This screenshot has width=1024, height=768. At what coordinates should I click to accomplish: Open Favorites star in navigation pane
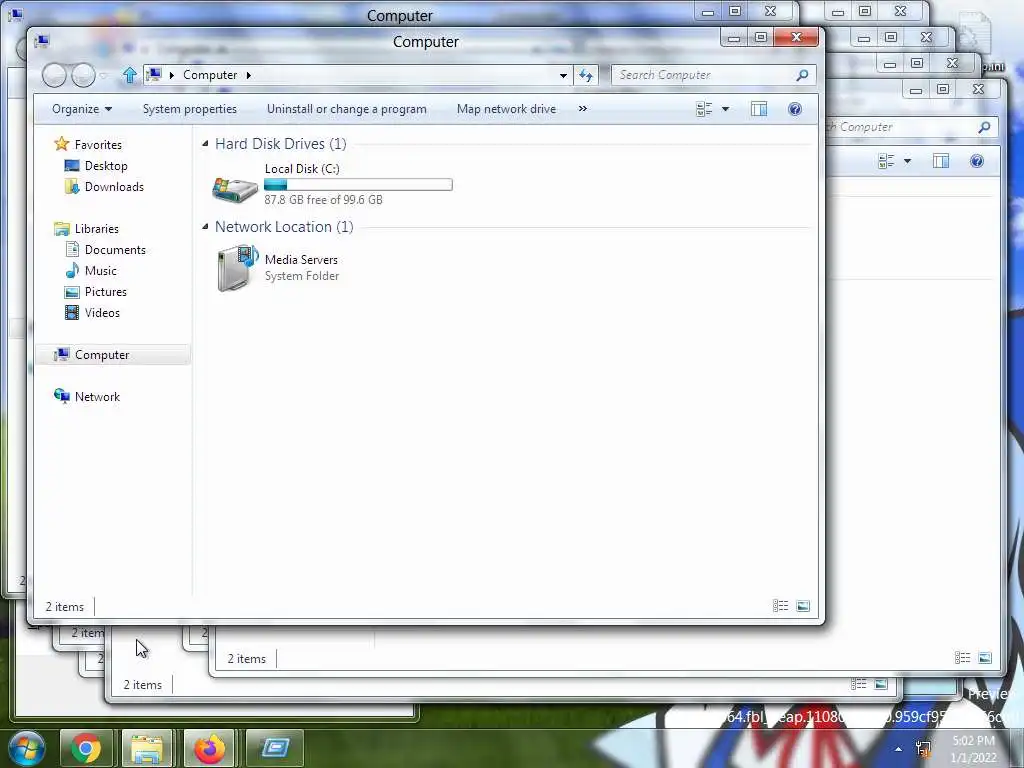[x=61, y=144]
